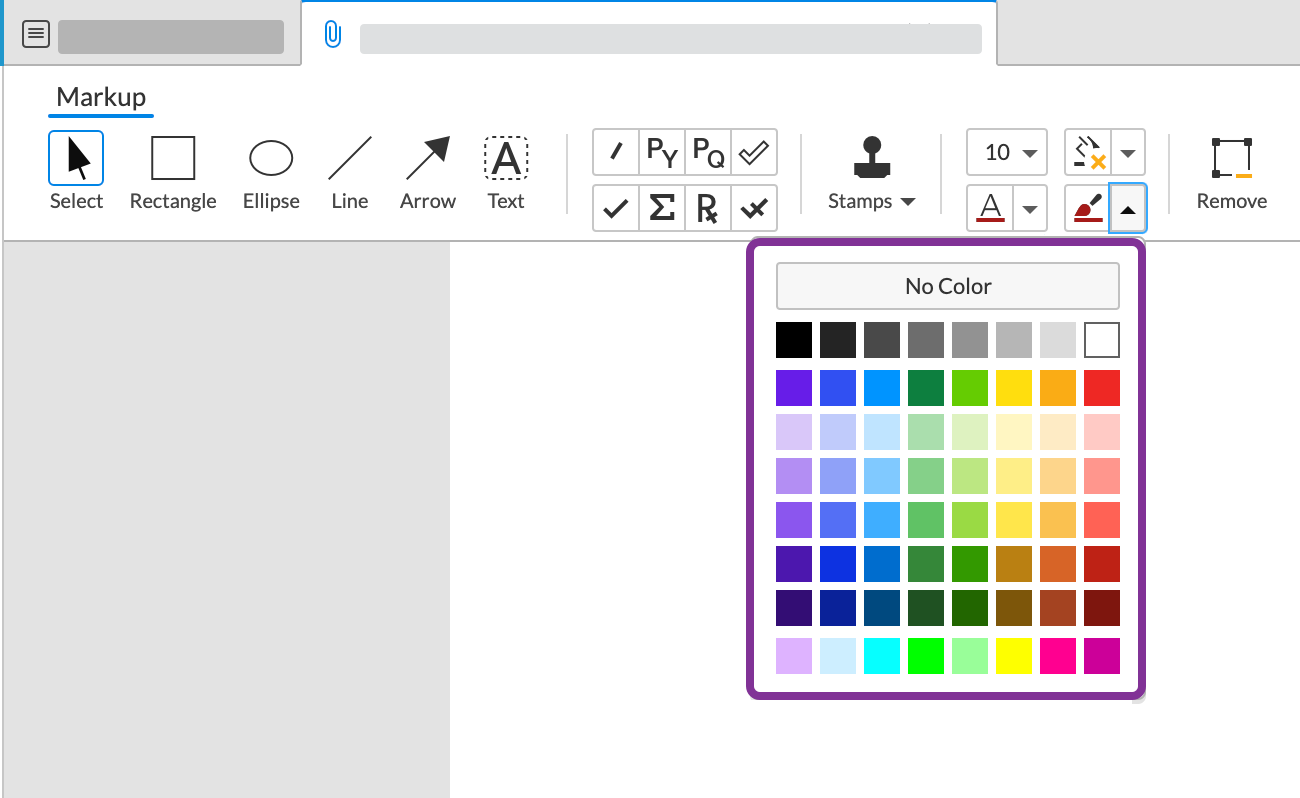Toggle the Line drawing tool
The height and width of the screenshot is (798, 1300).
pyautogui.click(x=350, y=172)
